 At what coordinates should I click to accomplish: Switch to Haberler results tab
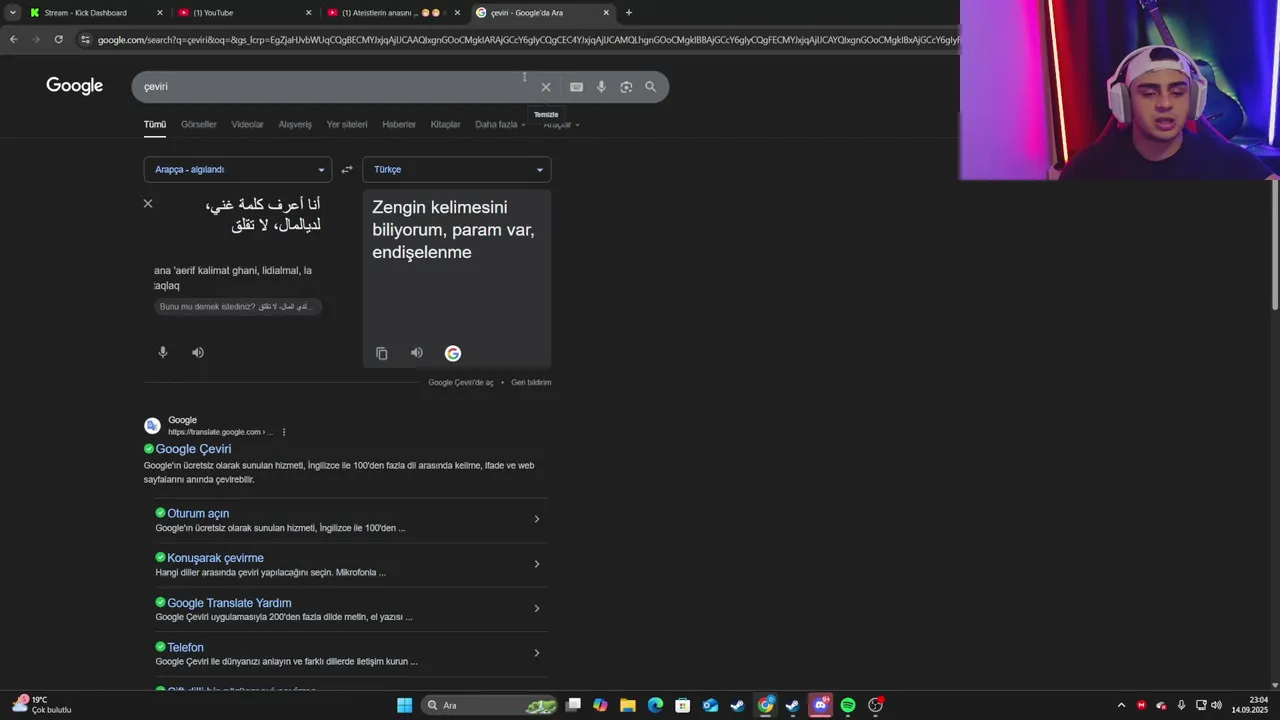point(399,125)
